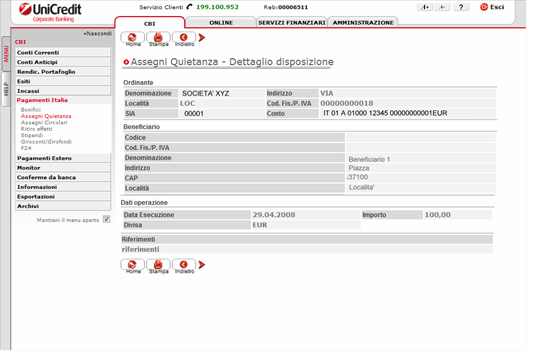Screen dimensions: 547x363
Task: Click the Cod. Fis. value 00000000018
Action: click(x=347, y=103)
